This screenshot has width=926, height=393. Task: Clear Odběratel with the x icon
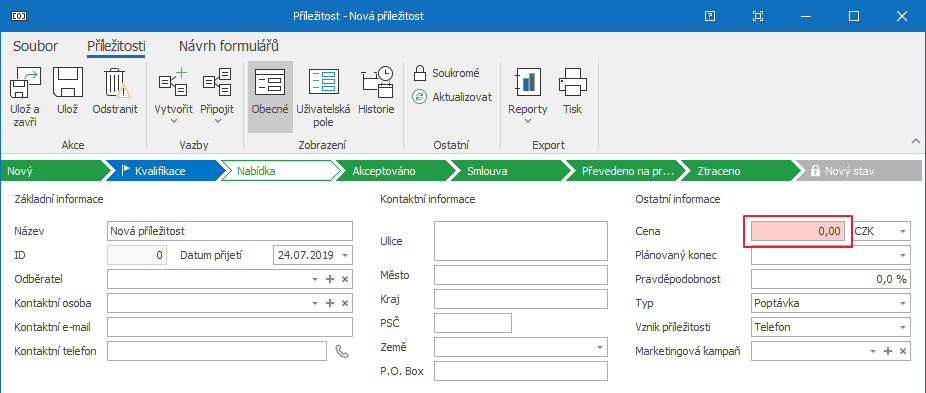[345, 280]
